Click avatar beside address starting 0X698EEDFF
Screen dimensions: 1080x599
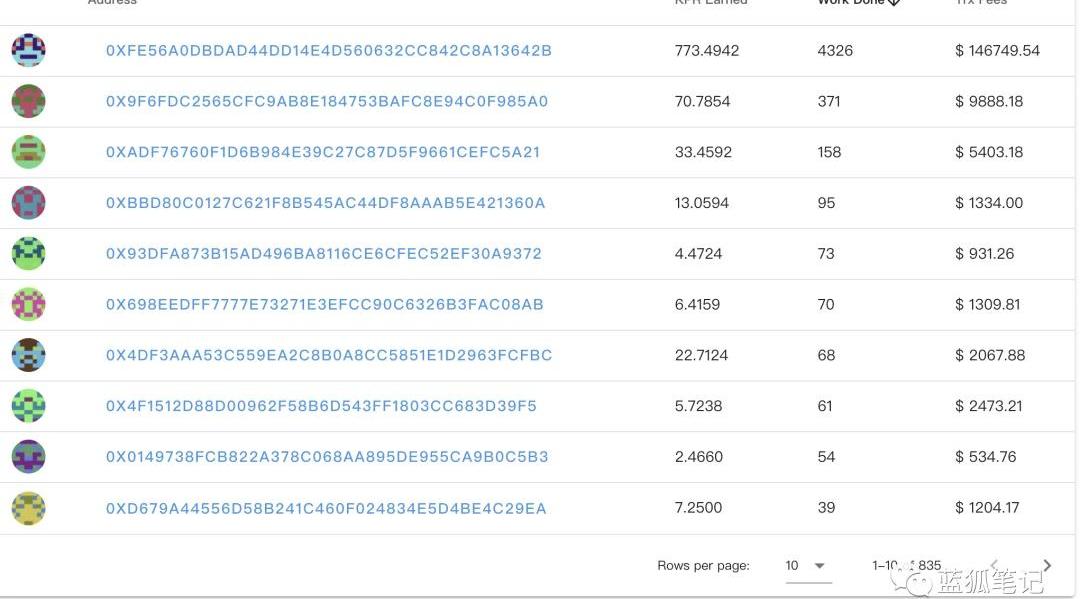(28, 304)
